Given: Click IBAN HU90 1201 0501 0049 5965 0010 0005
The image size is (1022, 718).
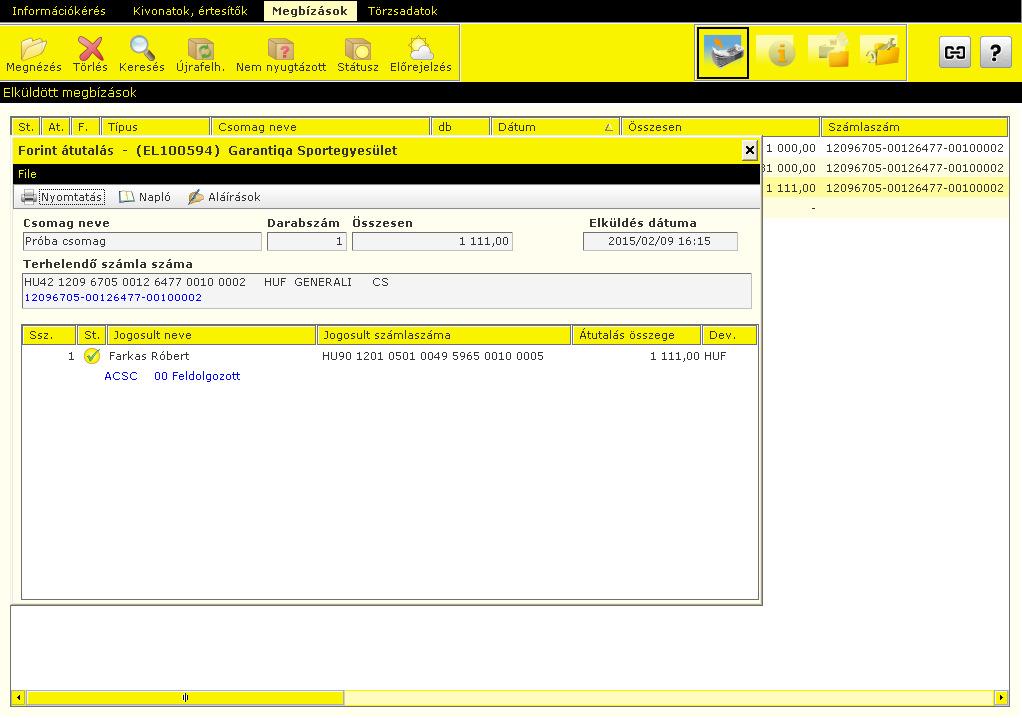Looking at the screenshot, I should 433,356.
